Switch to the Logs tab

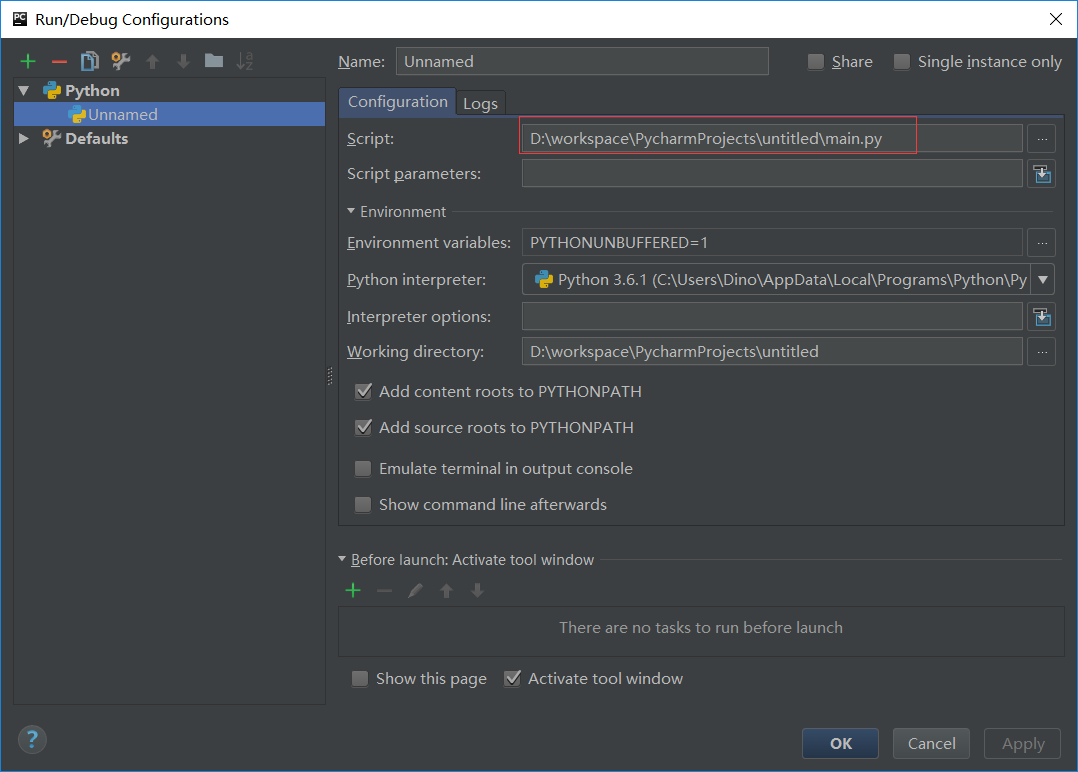point(480,104)
